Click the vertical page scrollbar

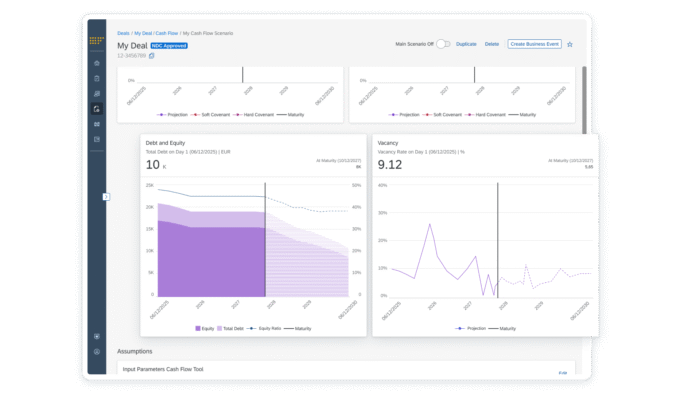[x=584, y=100]
